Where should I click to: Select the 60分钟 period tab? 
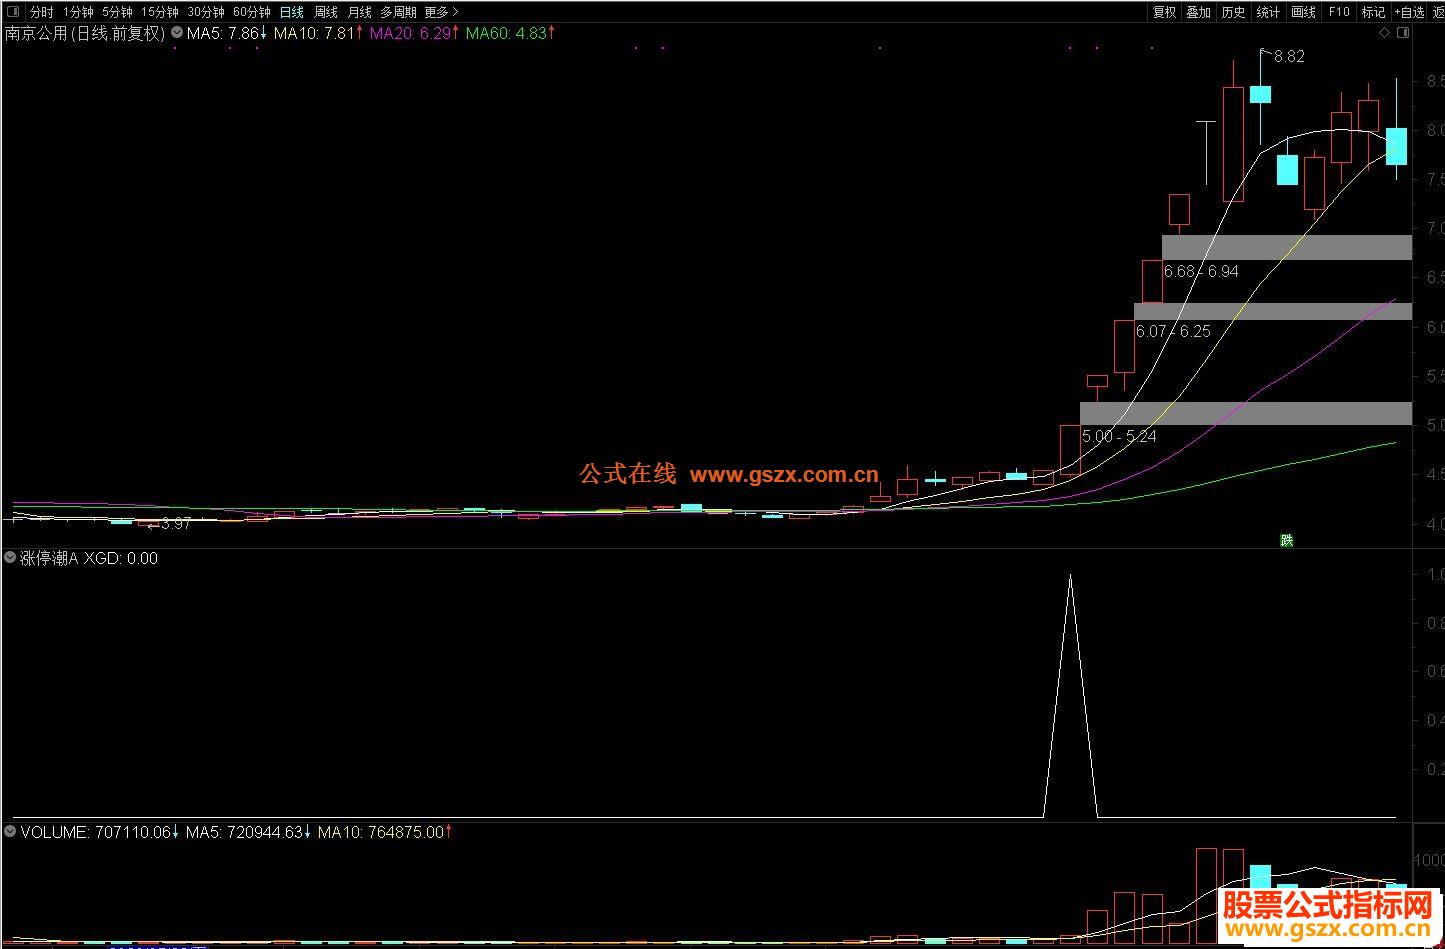tap(252, 12)
